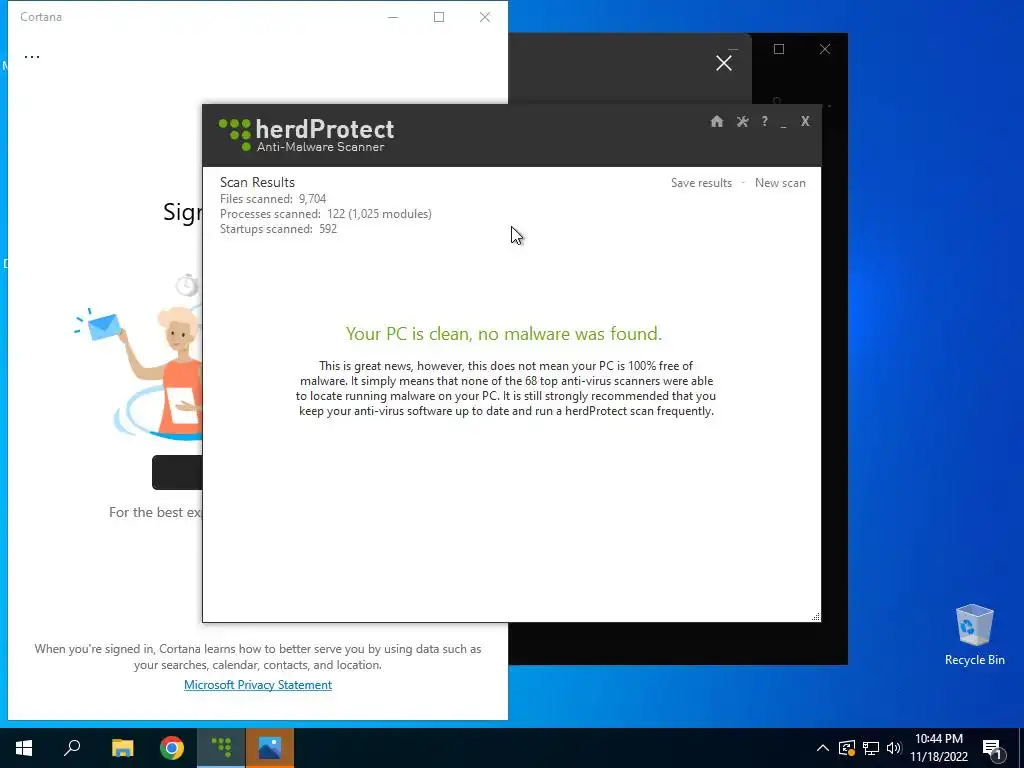The image size is (1024, 768).
Task: Open the Windows Start menu
Action: pyautogui.click(x=24, y=748)
